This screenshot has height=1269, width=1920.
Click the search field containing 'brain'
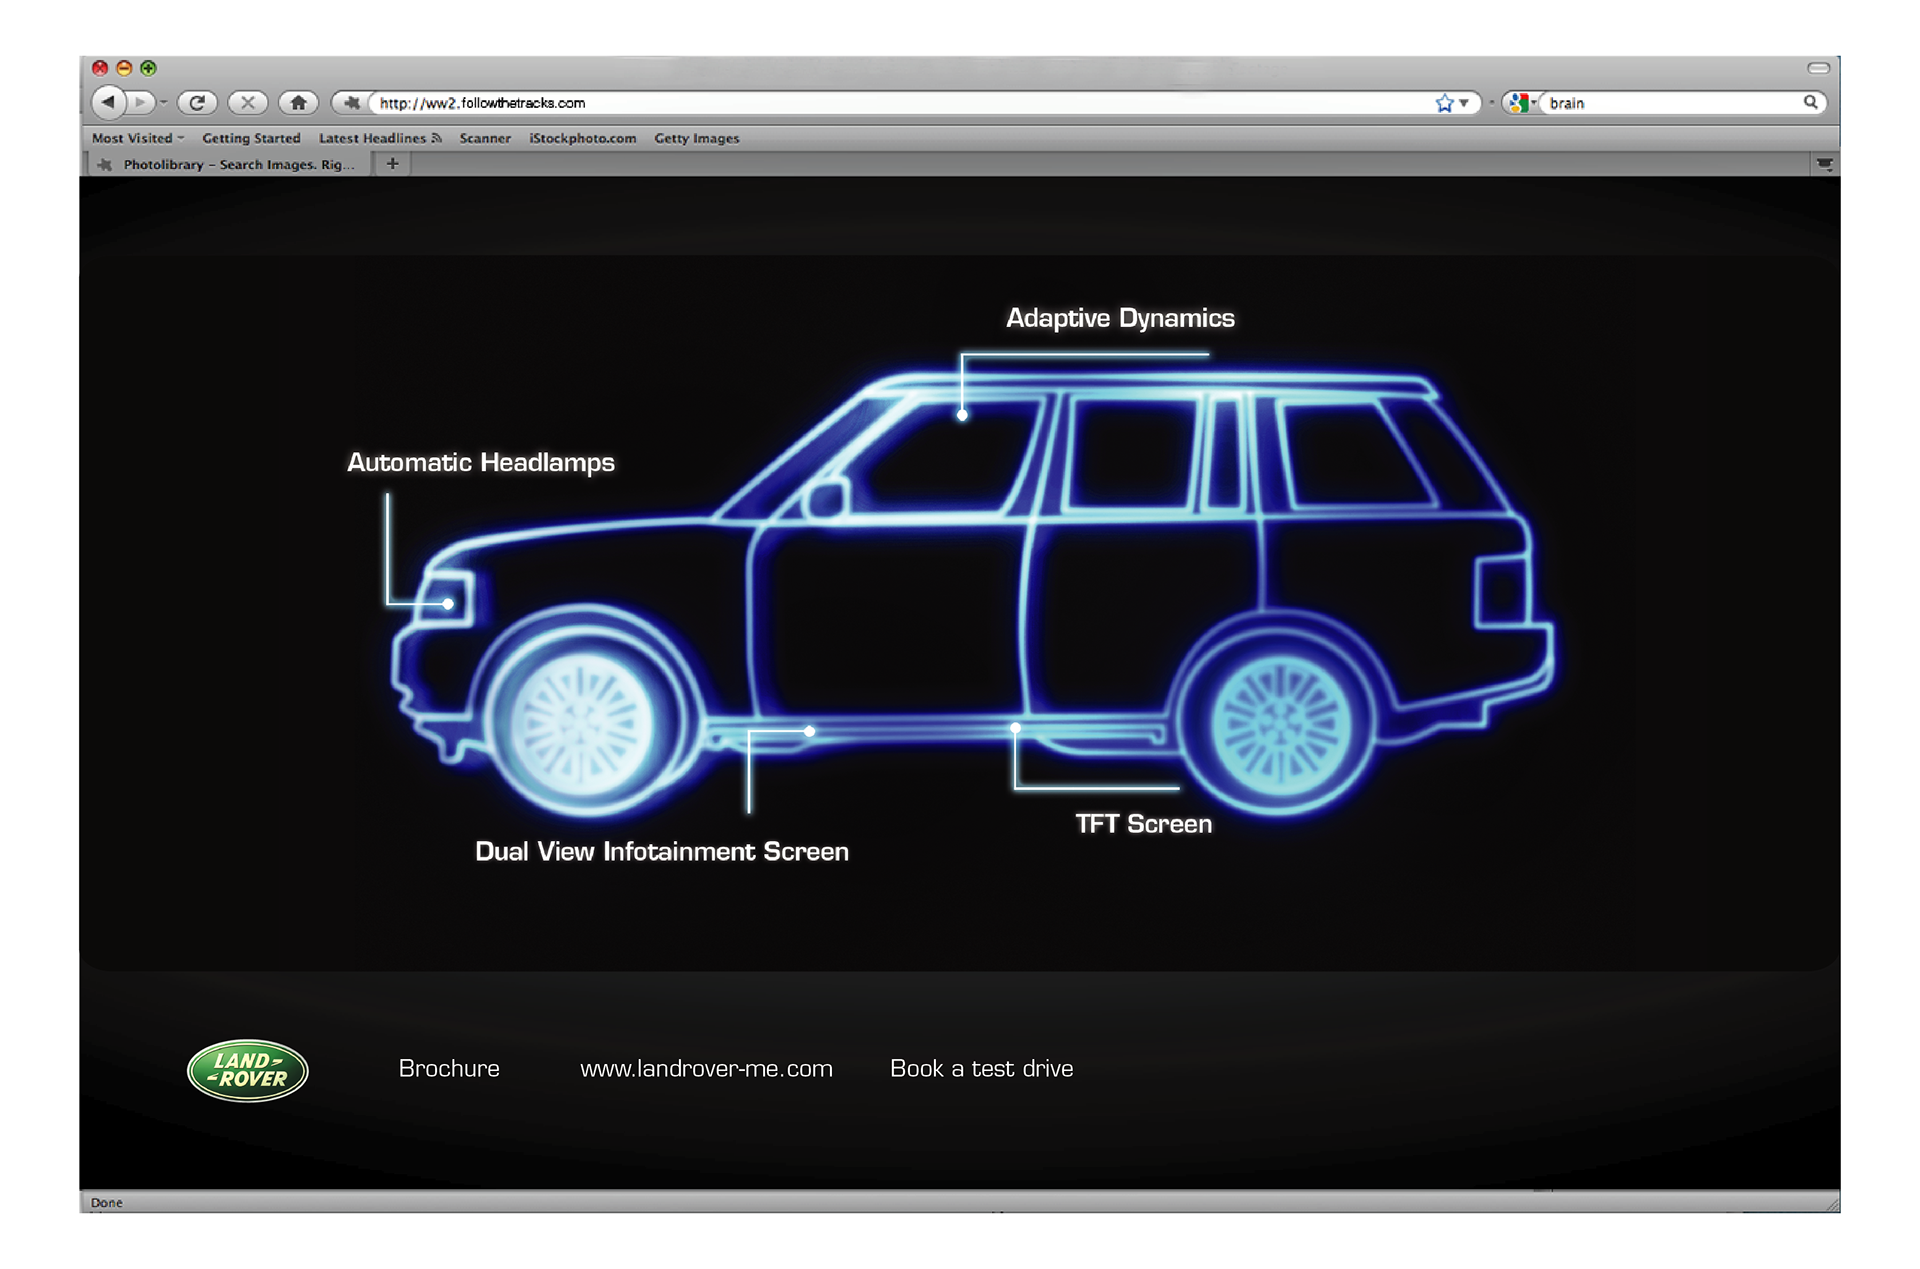1672,103
